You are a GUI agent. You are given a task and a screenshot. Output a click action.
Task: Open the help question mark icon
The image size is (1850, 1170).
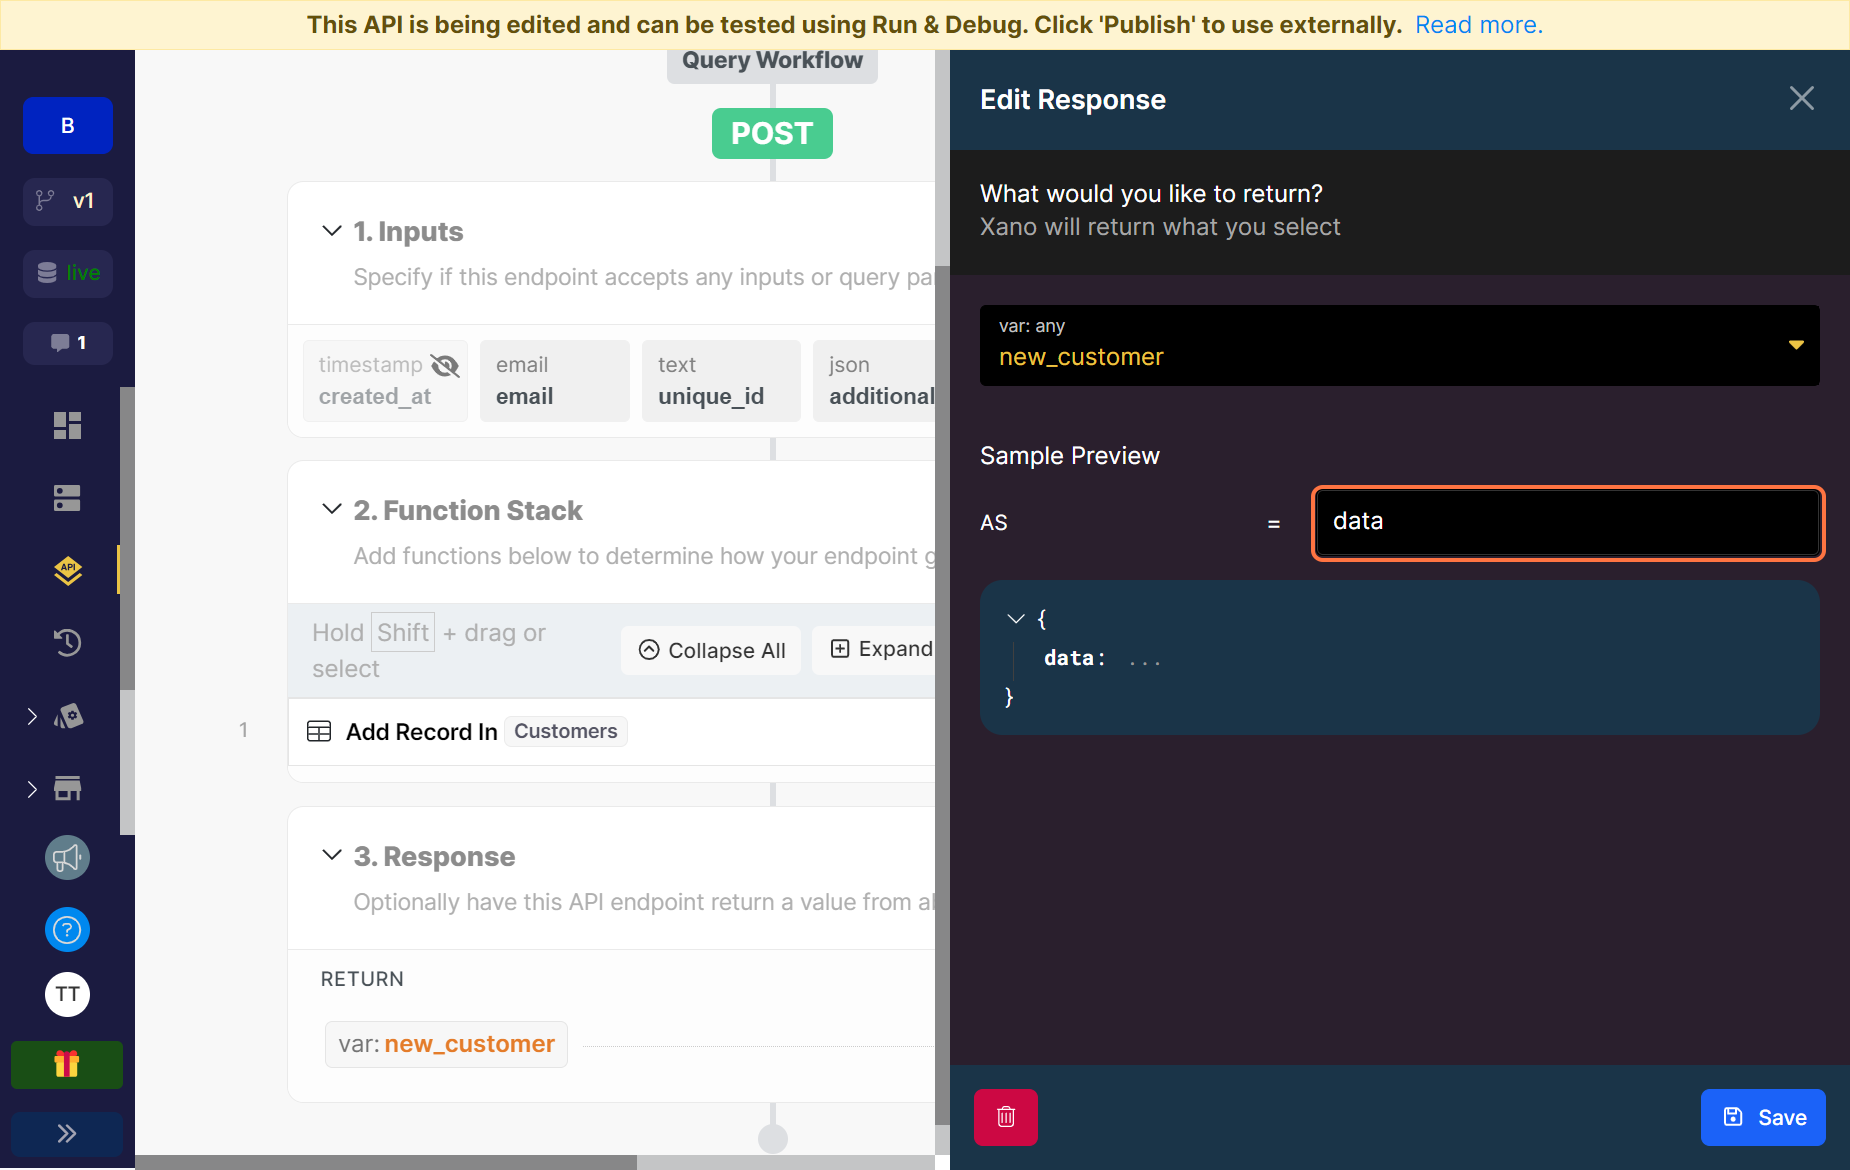click(67, 930)
